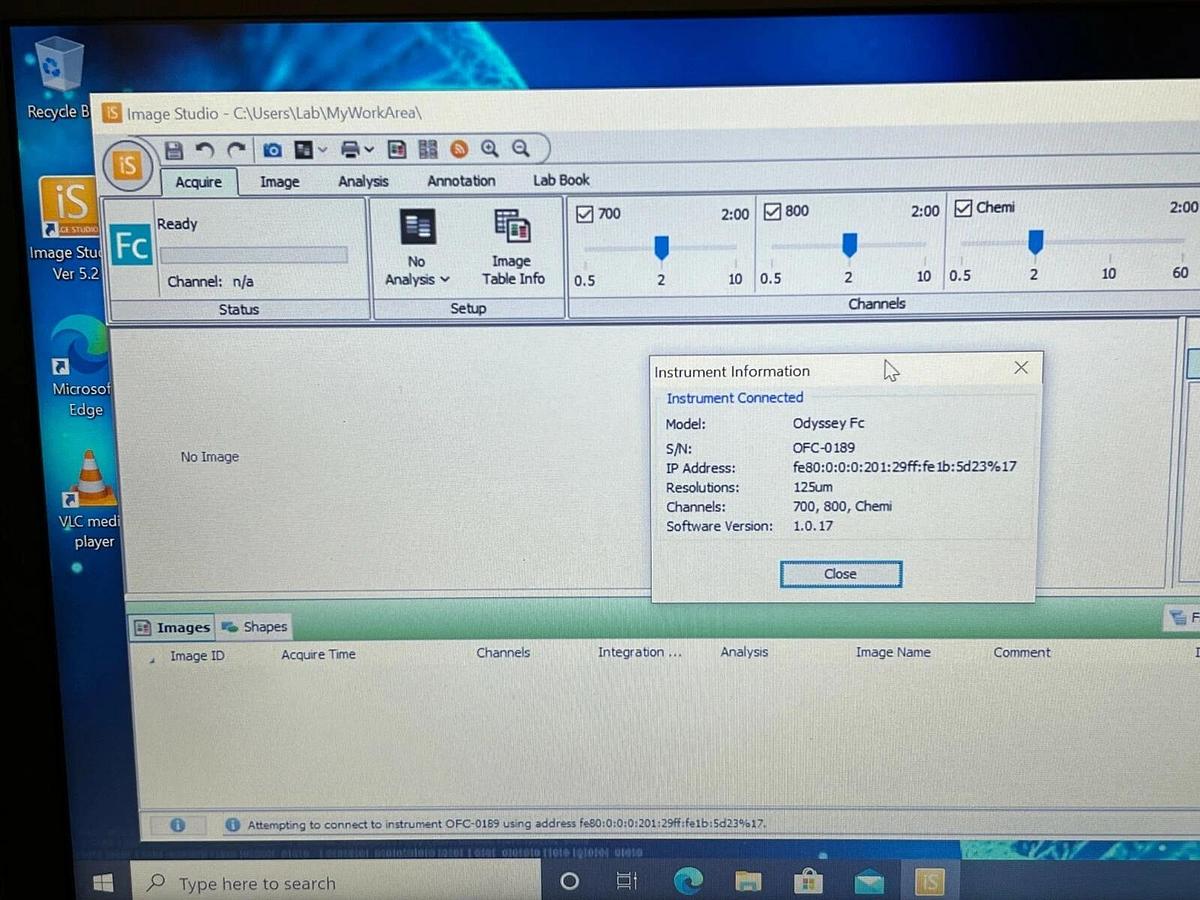Viewport: 1200px width, 900px height.
Task: Click the orange feed icon
Action: (x=459, y=149)
